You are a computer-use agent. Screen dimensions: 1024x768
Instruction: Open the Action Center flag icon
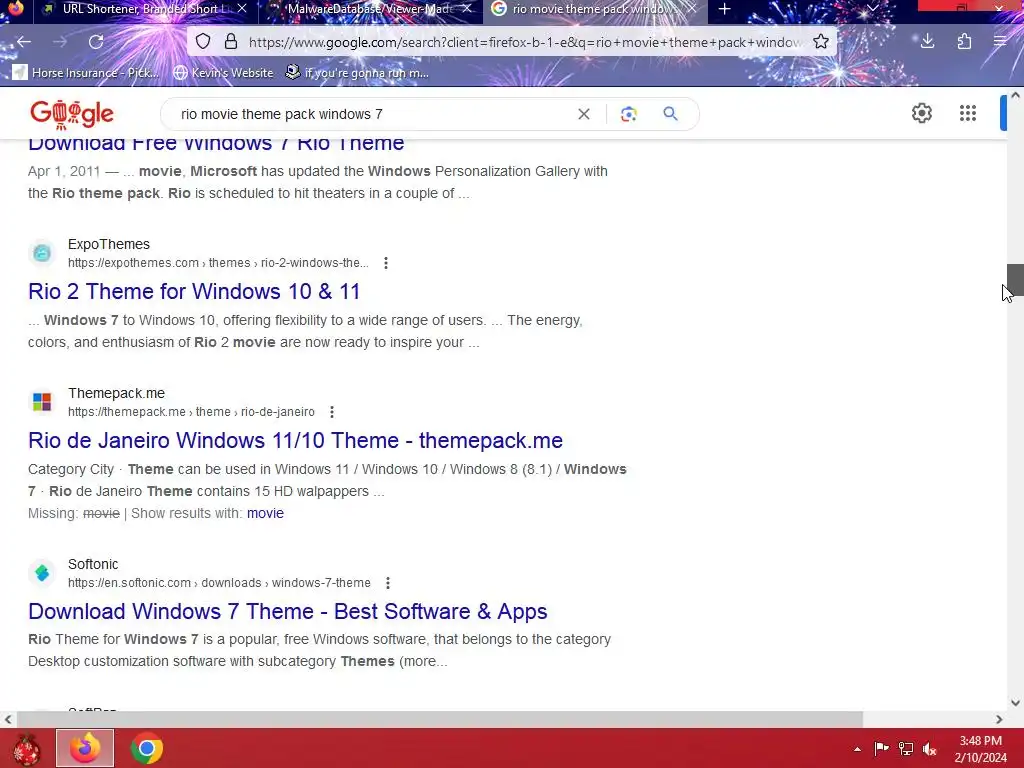(882, 748)
